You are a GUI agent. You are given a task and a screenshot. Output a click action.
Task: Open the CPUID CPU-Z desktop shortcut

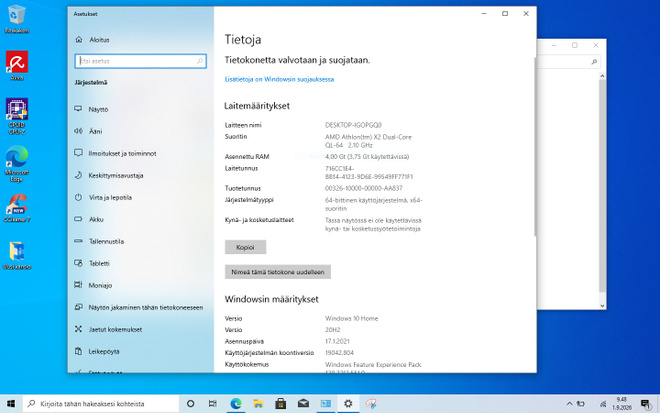pyautogui.click(x=17, y=116)
